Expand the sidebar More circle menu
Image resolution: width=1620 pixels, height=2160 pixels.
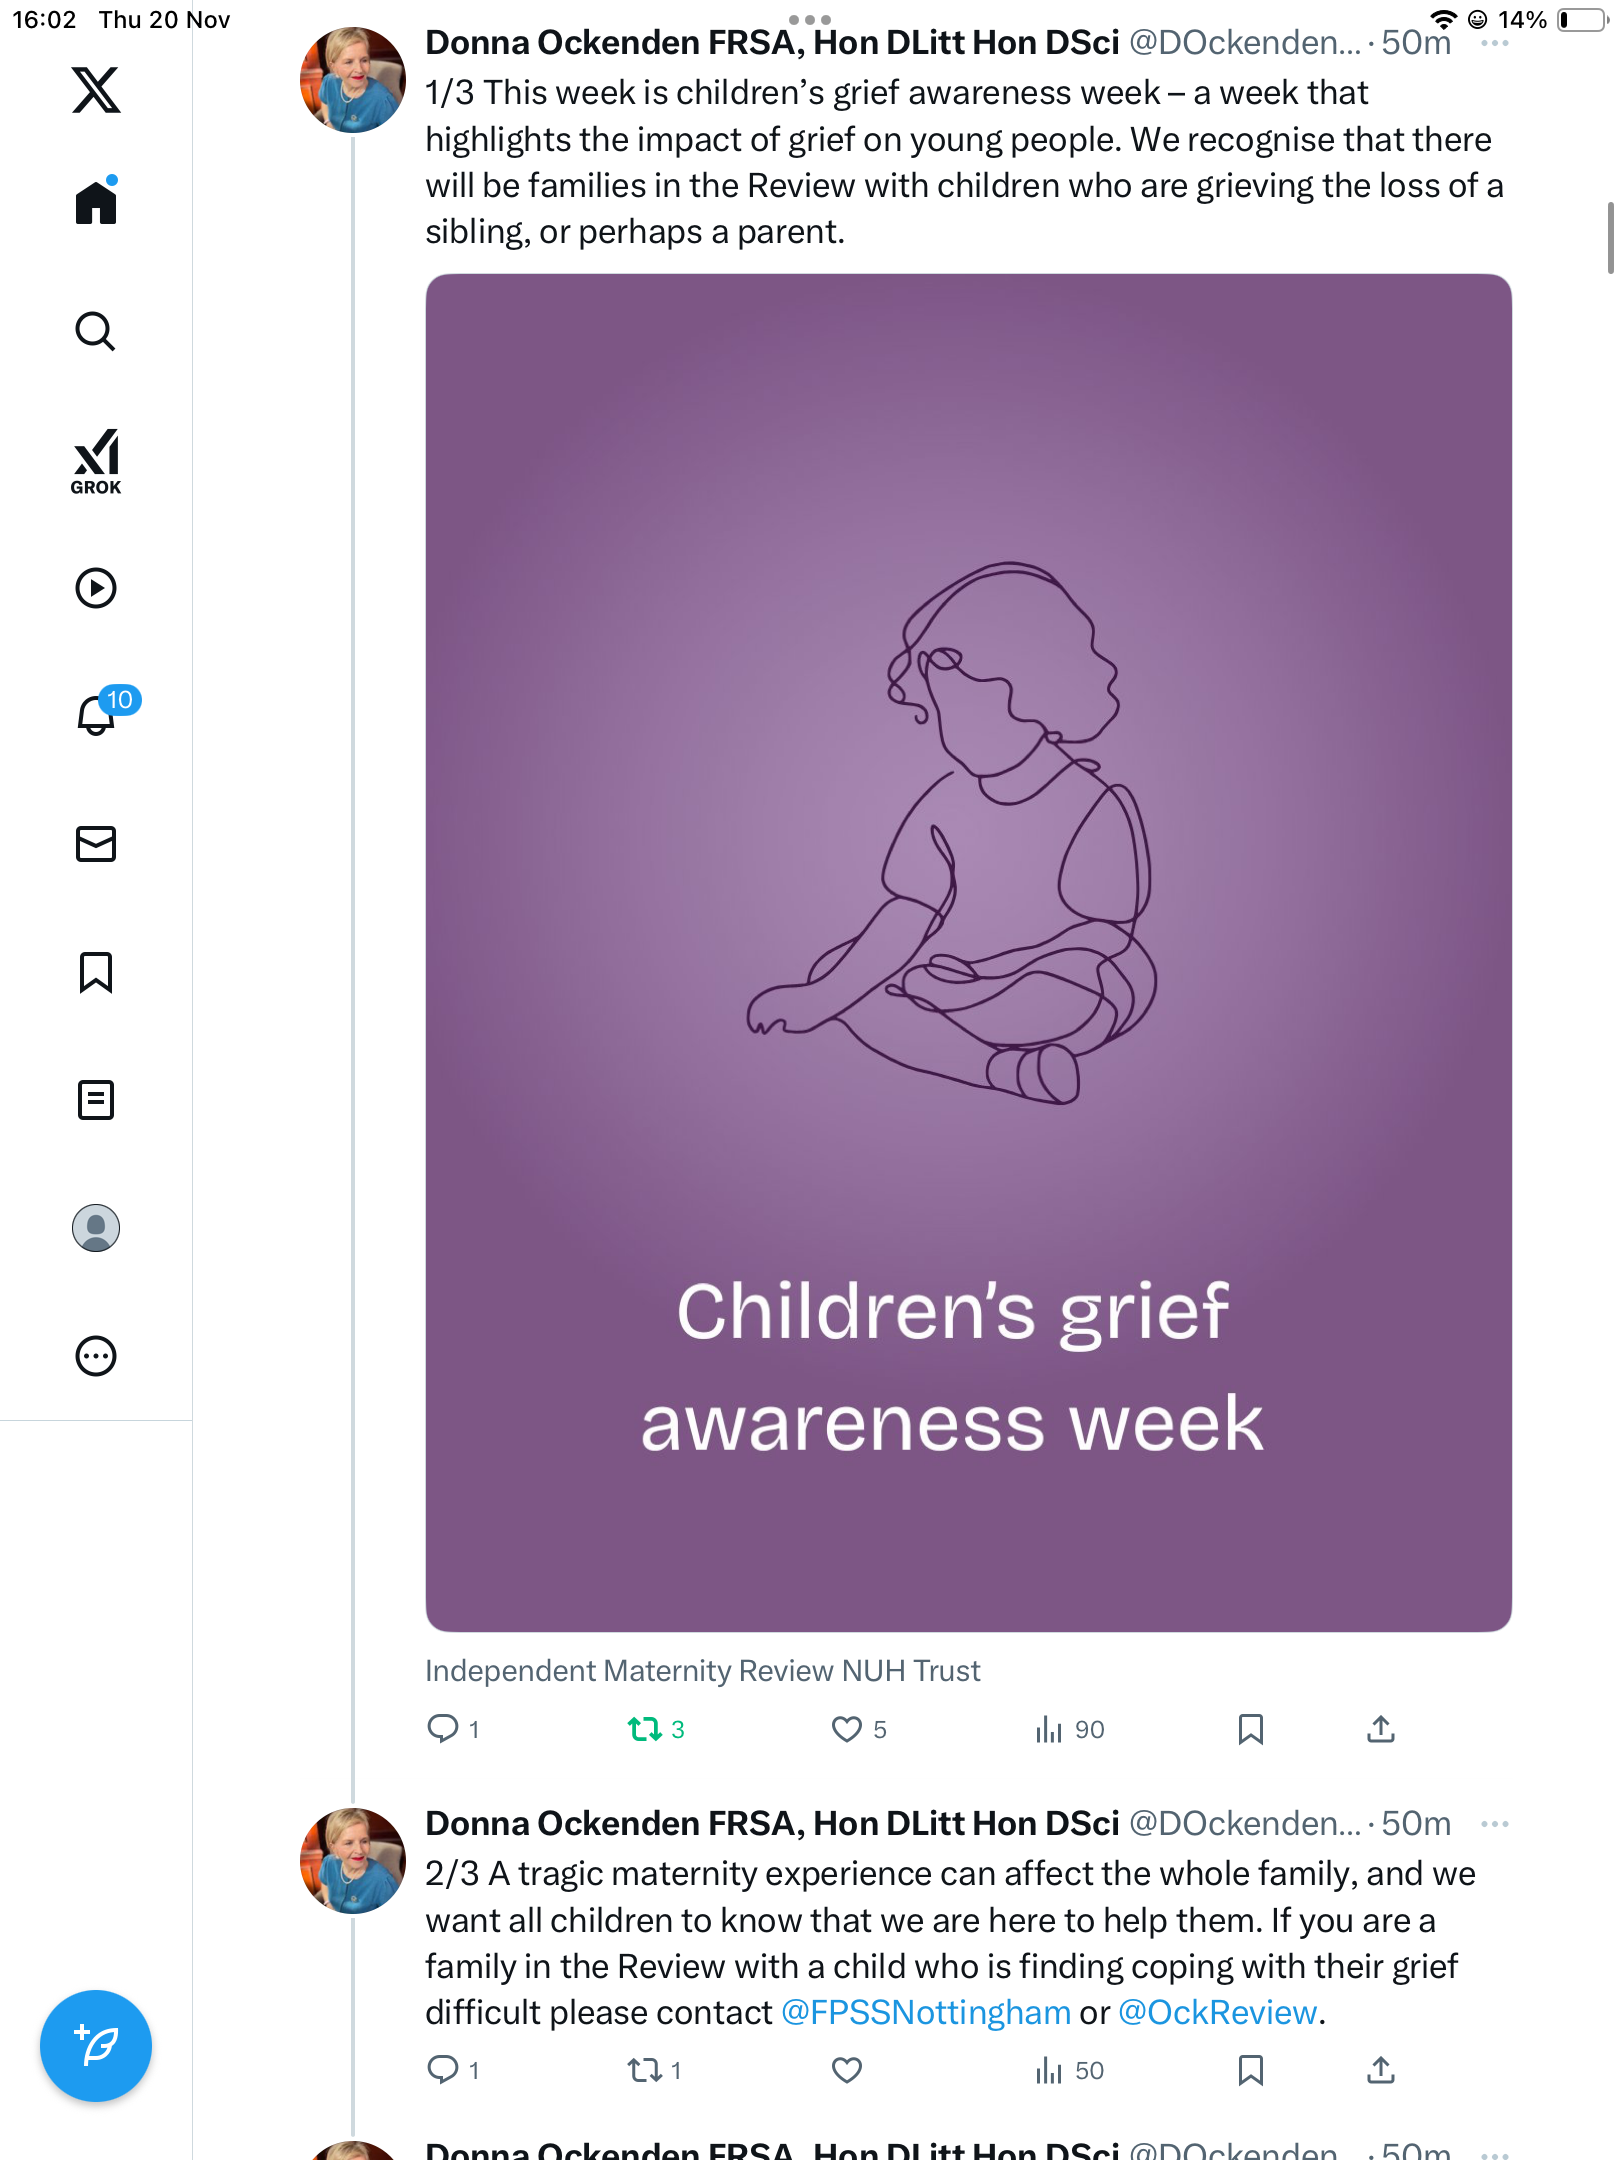(96, 1356)
